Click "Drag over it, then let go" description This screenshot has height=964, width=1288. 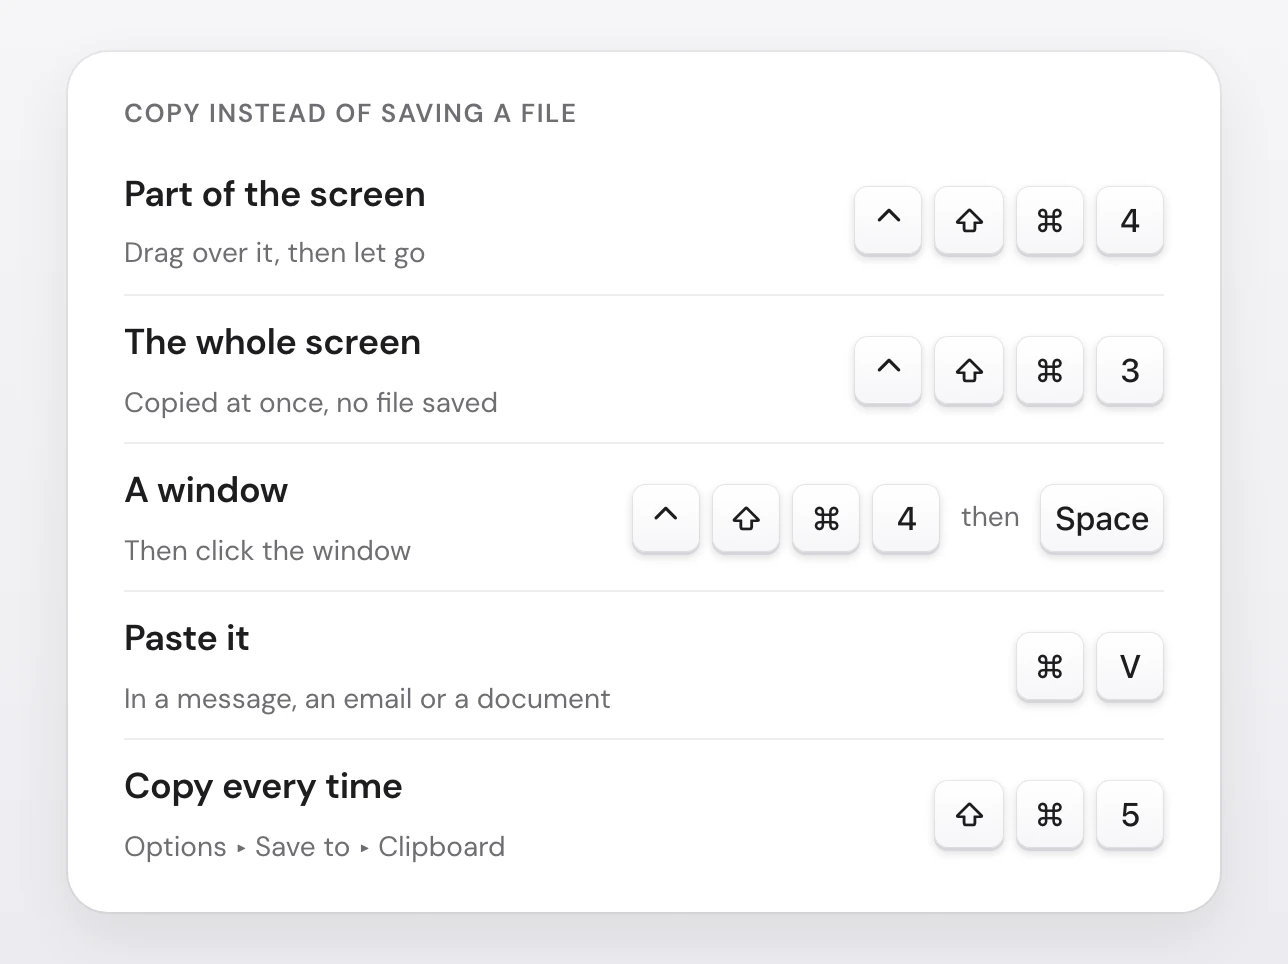pyautogui.click(x=274, y=253)
